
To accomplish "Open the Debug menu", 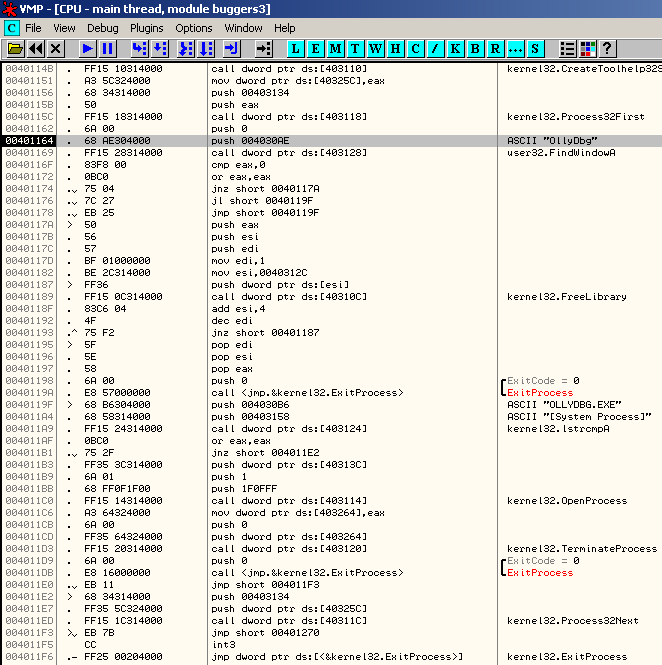I will pos(102,28).
